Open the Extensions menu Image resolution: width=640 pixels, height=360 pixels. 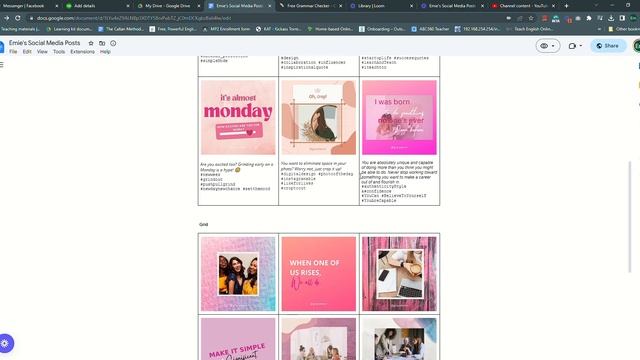coord(82,52)
